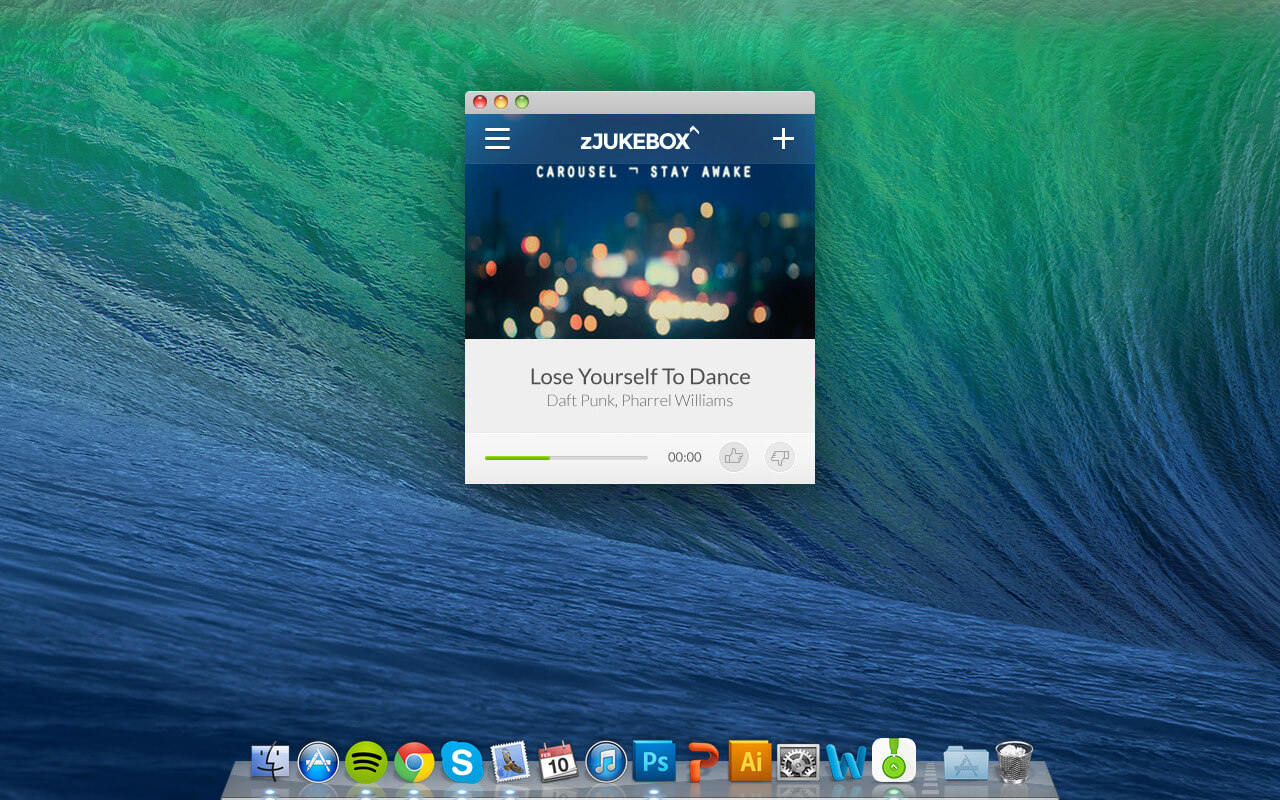Open the hamburger menu in zJukebox

pyautogui.click(x=497, y=139)
